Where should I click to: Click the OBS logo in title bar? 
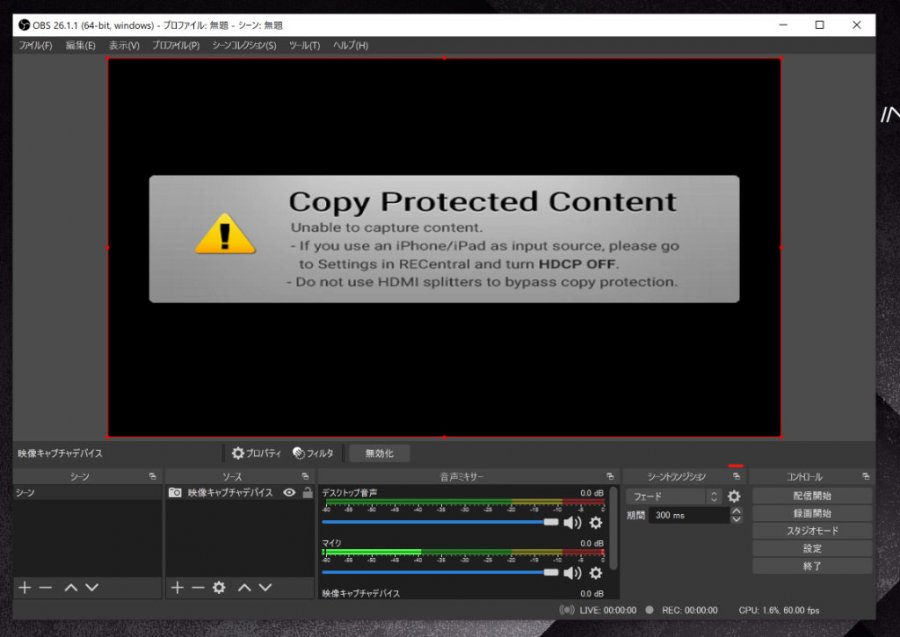[x=24, y=25]
